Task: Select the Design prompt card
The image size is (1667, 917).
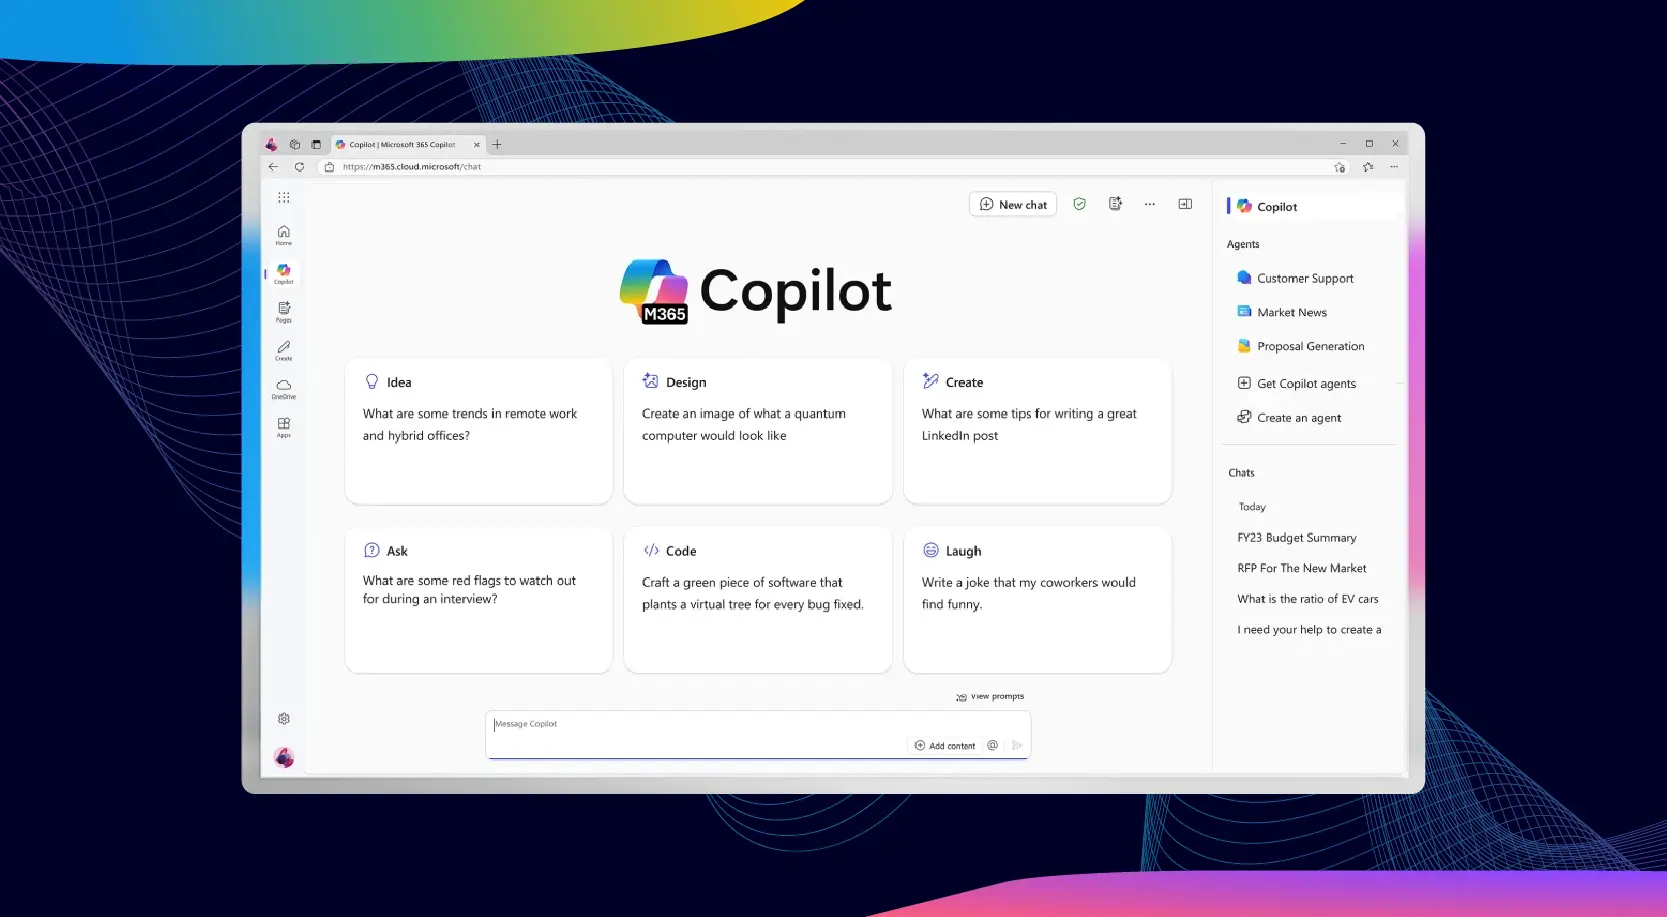Action: click(757, 430)
